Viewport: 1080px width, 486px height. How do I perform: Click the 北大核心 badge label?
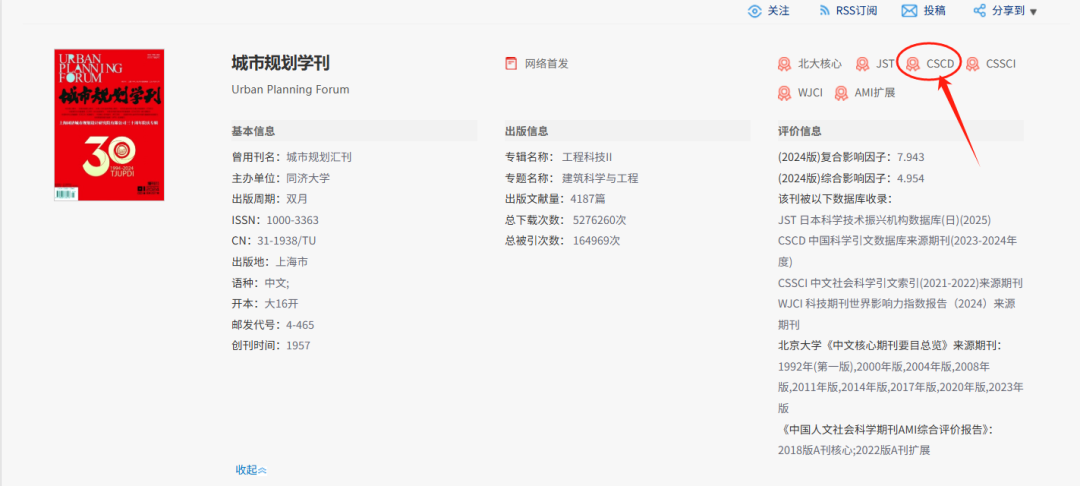(820, 64)
